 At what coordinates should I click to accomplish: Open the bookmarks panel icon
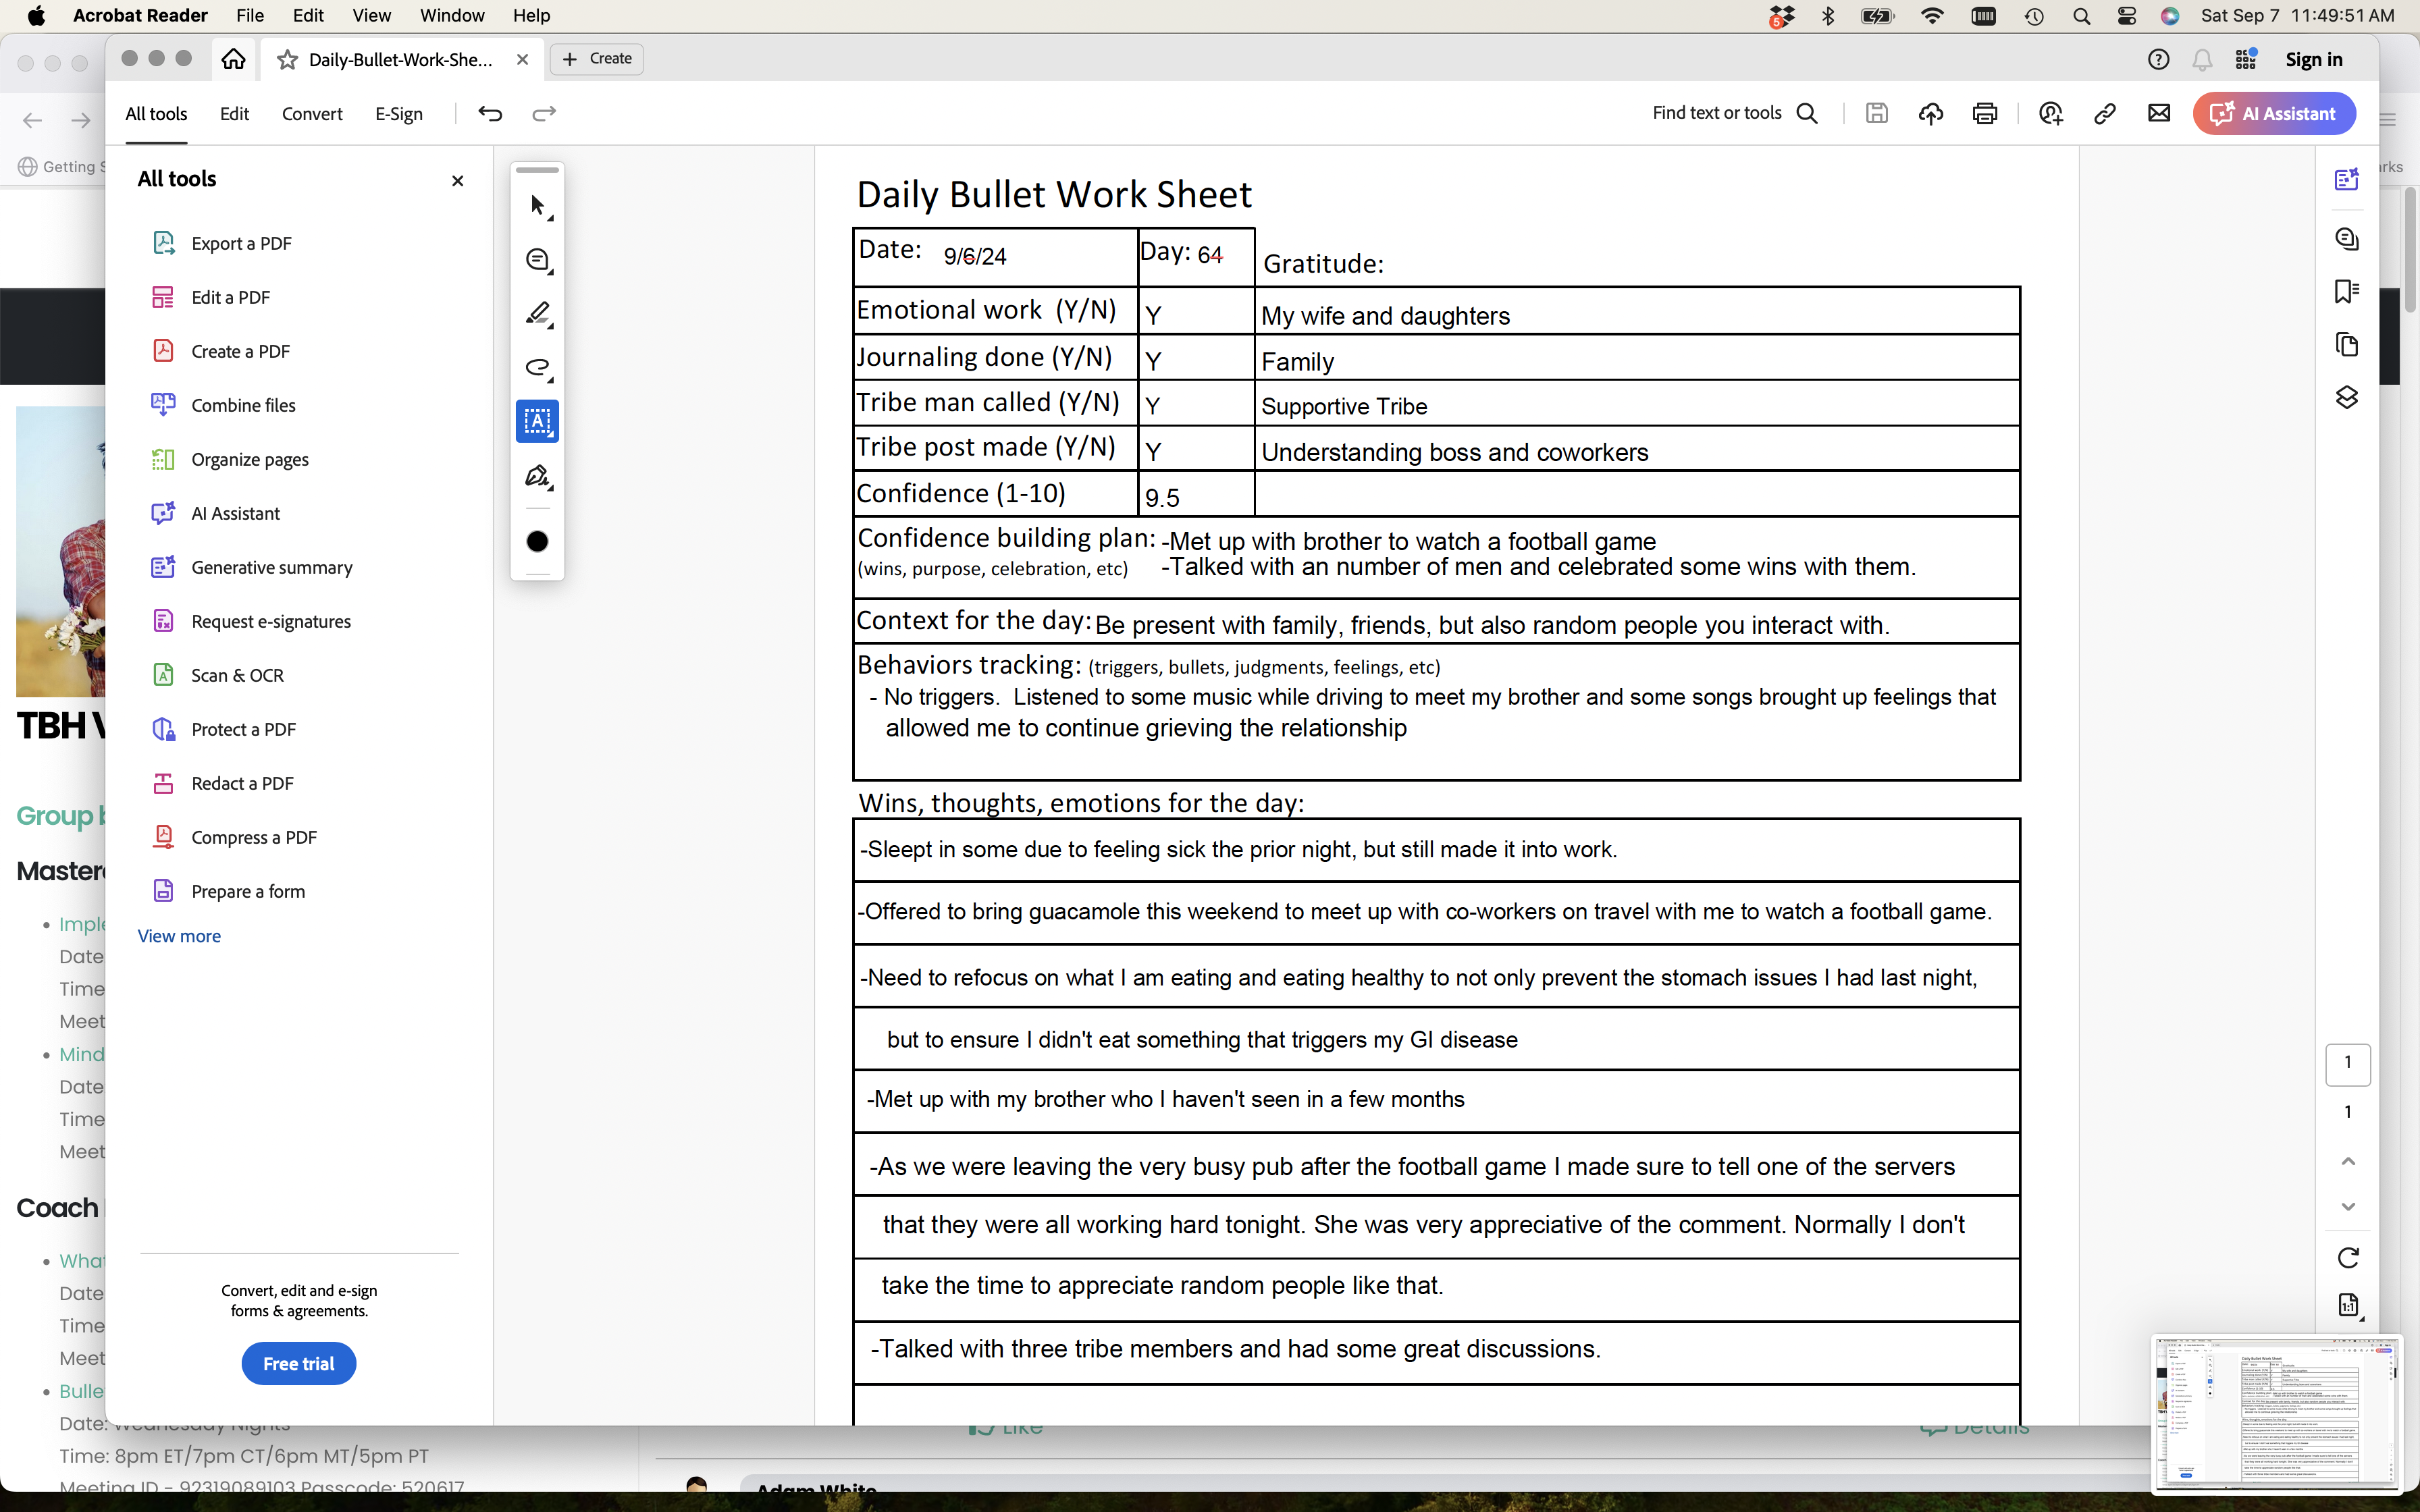click(x=2346, y=291)
